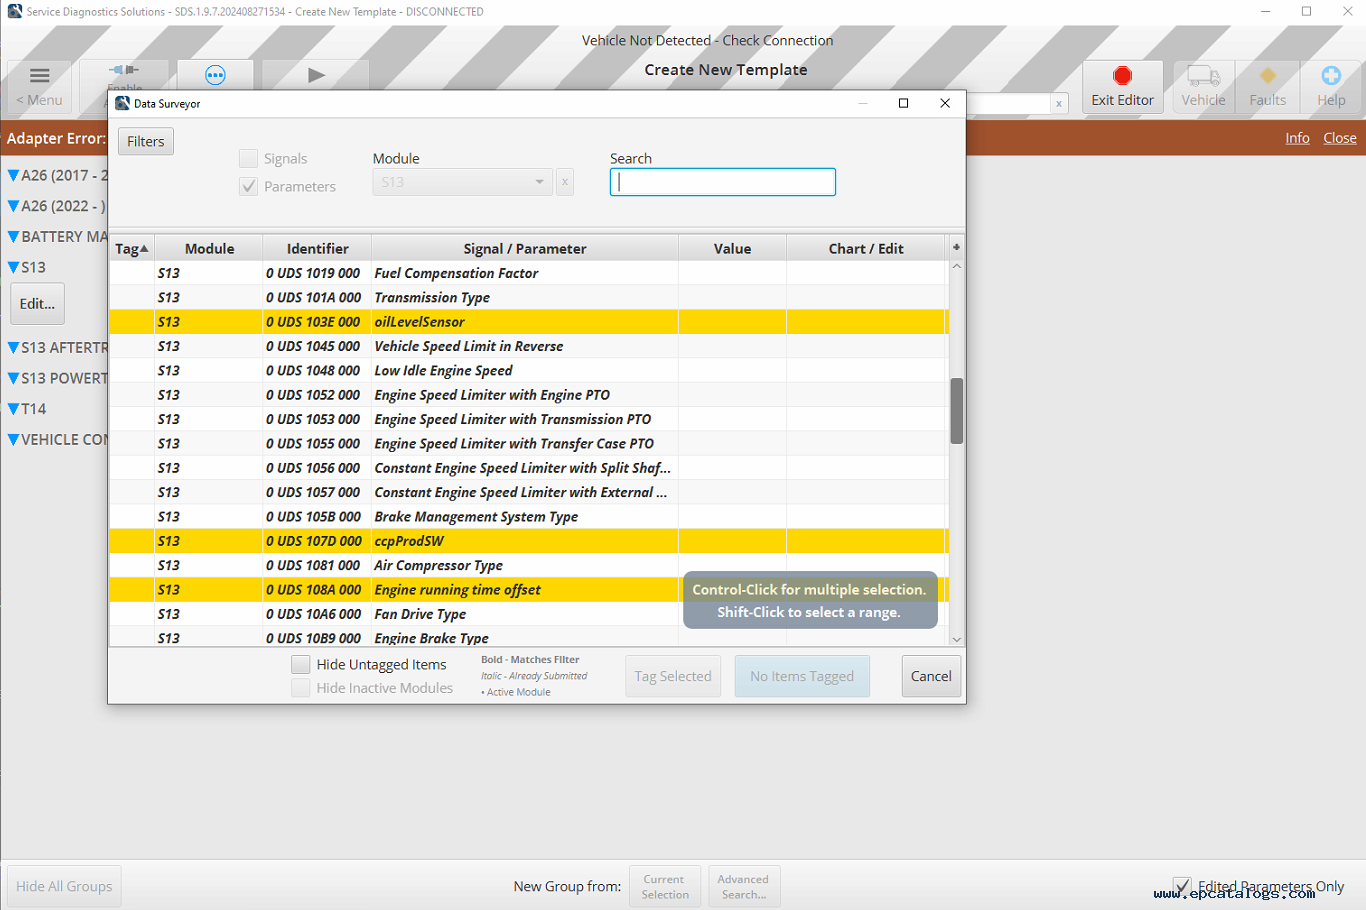Open the Info link in error bar
This screenshot has height=910, width=1366.
click(x=1297, y=138)
